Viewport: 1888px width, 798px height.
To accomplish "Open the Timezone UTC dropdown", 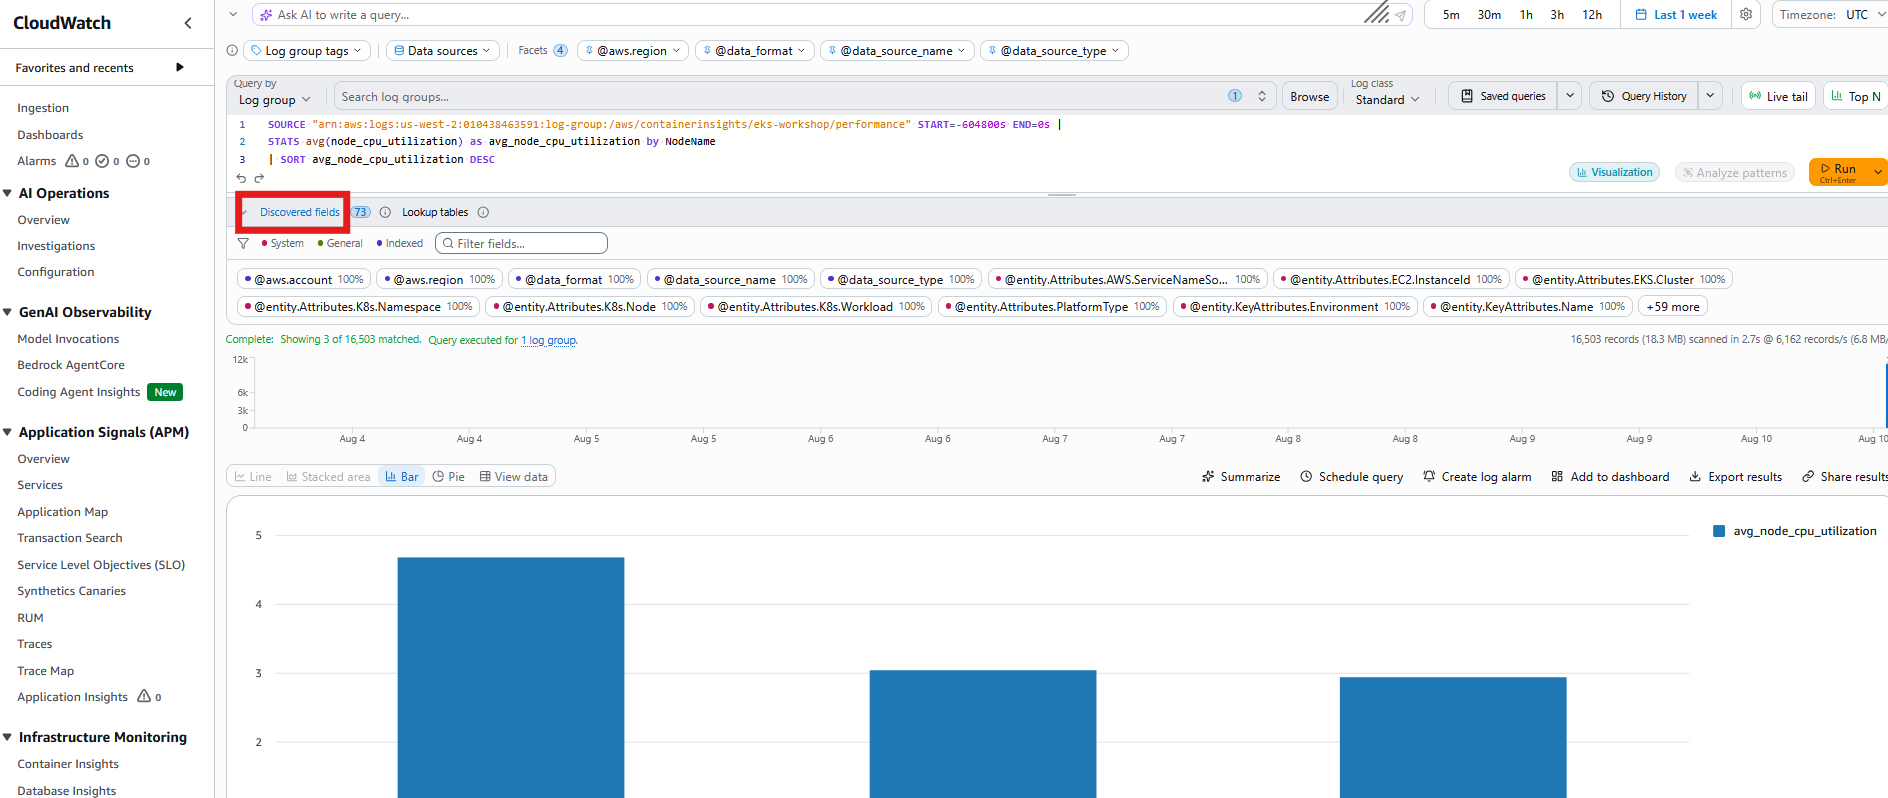I will pyautogui.click(x=1831, y=15).
